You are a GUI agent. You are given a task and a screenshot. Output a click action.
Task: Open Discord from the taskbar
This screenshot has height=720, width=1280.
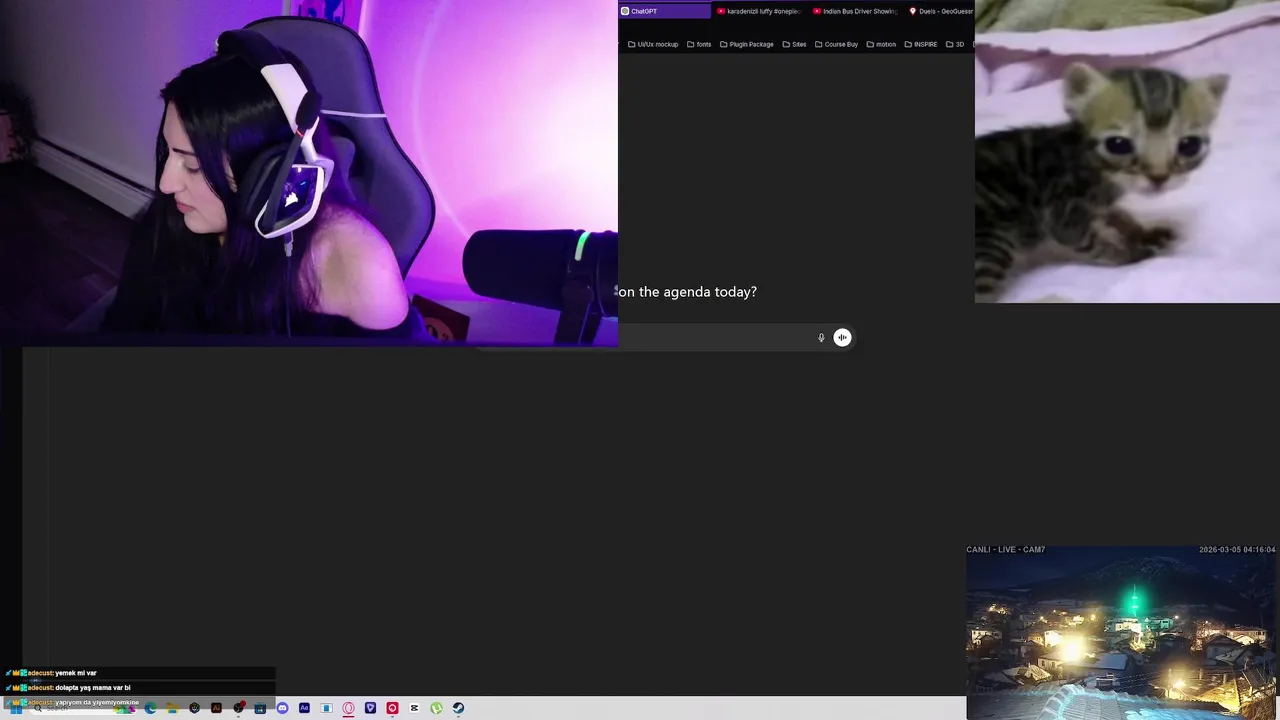282,708
